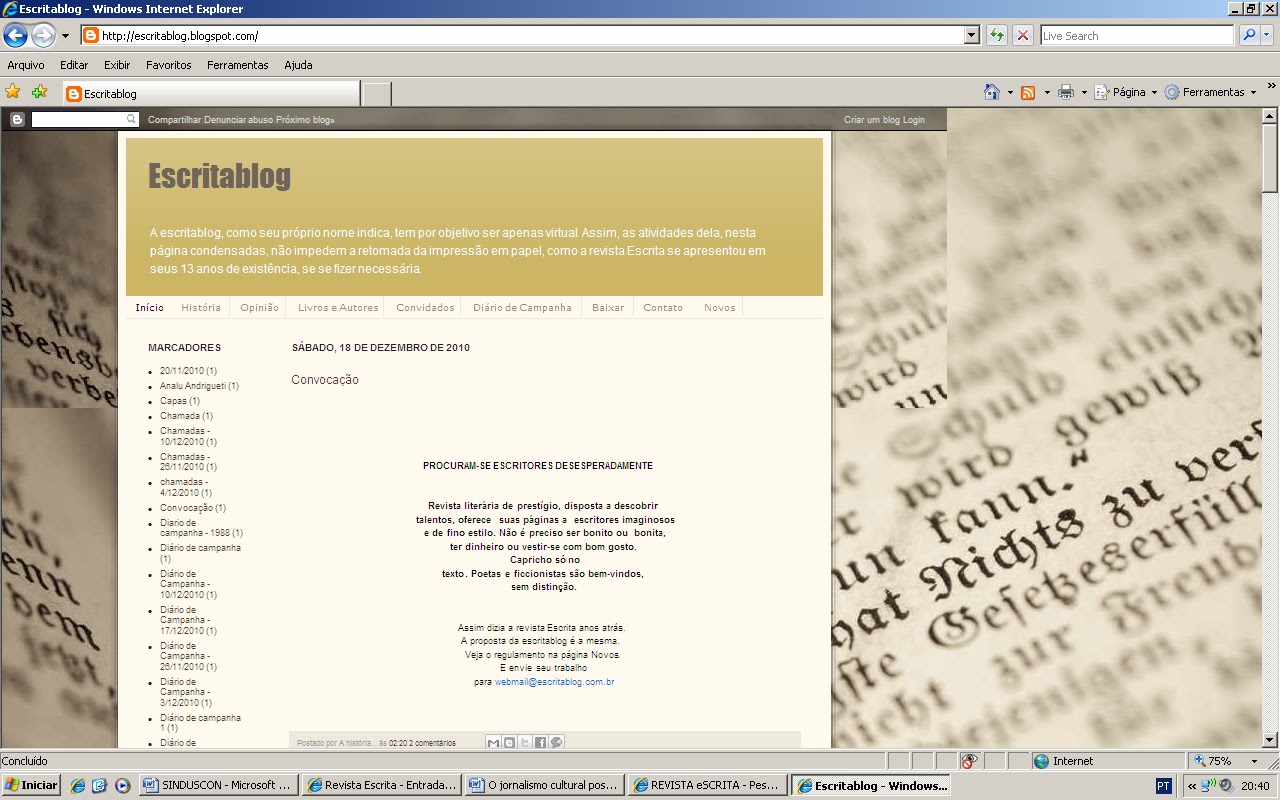
Task: Click the Blogger navbar search field
Action: (x=85, y=119)
